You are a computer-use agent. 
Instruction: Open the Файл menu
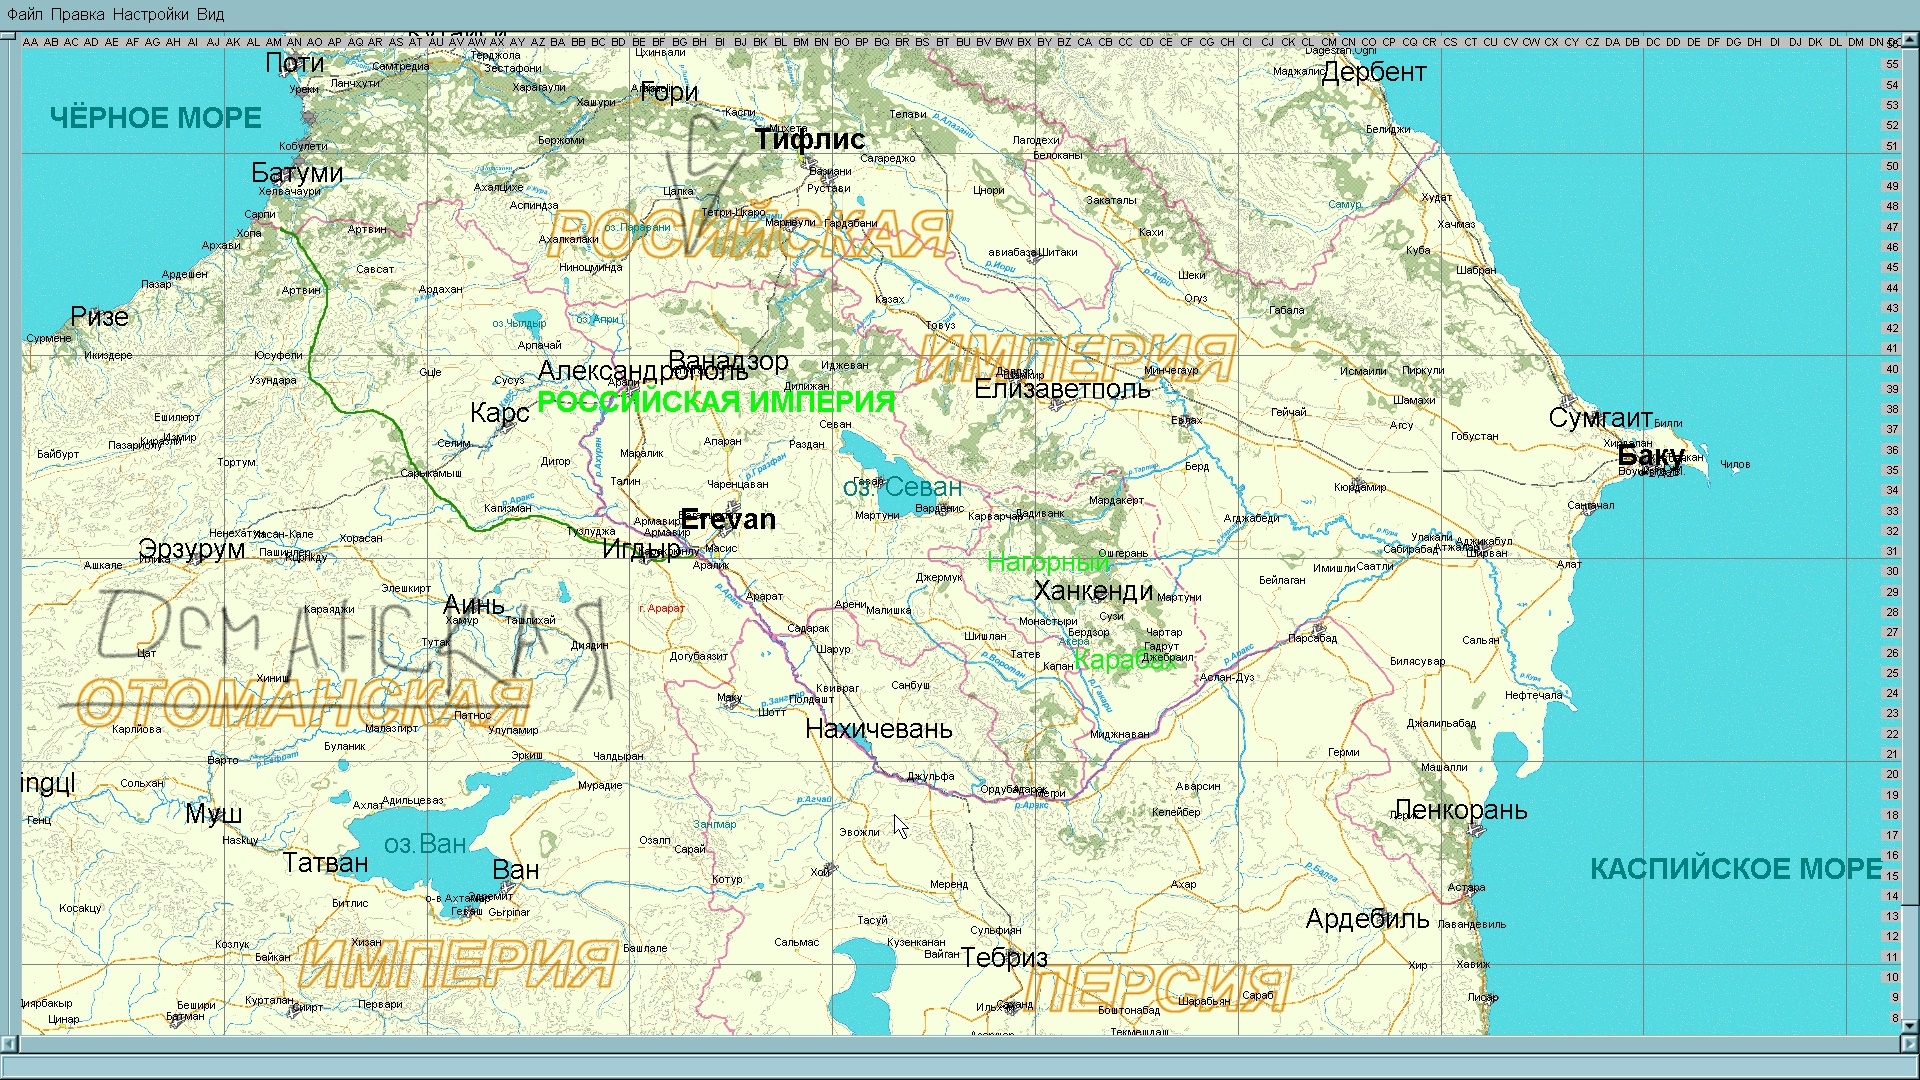coord(25,14)
